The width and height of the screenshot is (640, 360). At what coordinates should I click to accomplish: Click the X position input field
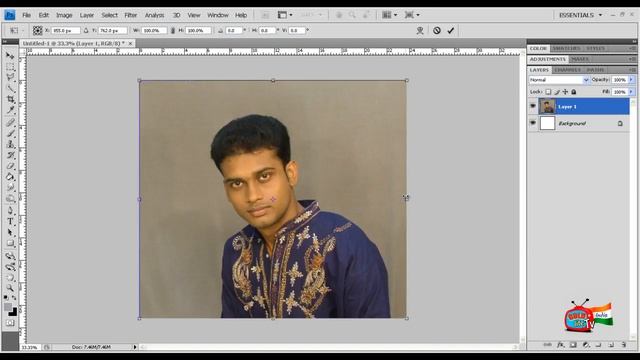[65, 31]
